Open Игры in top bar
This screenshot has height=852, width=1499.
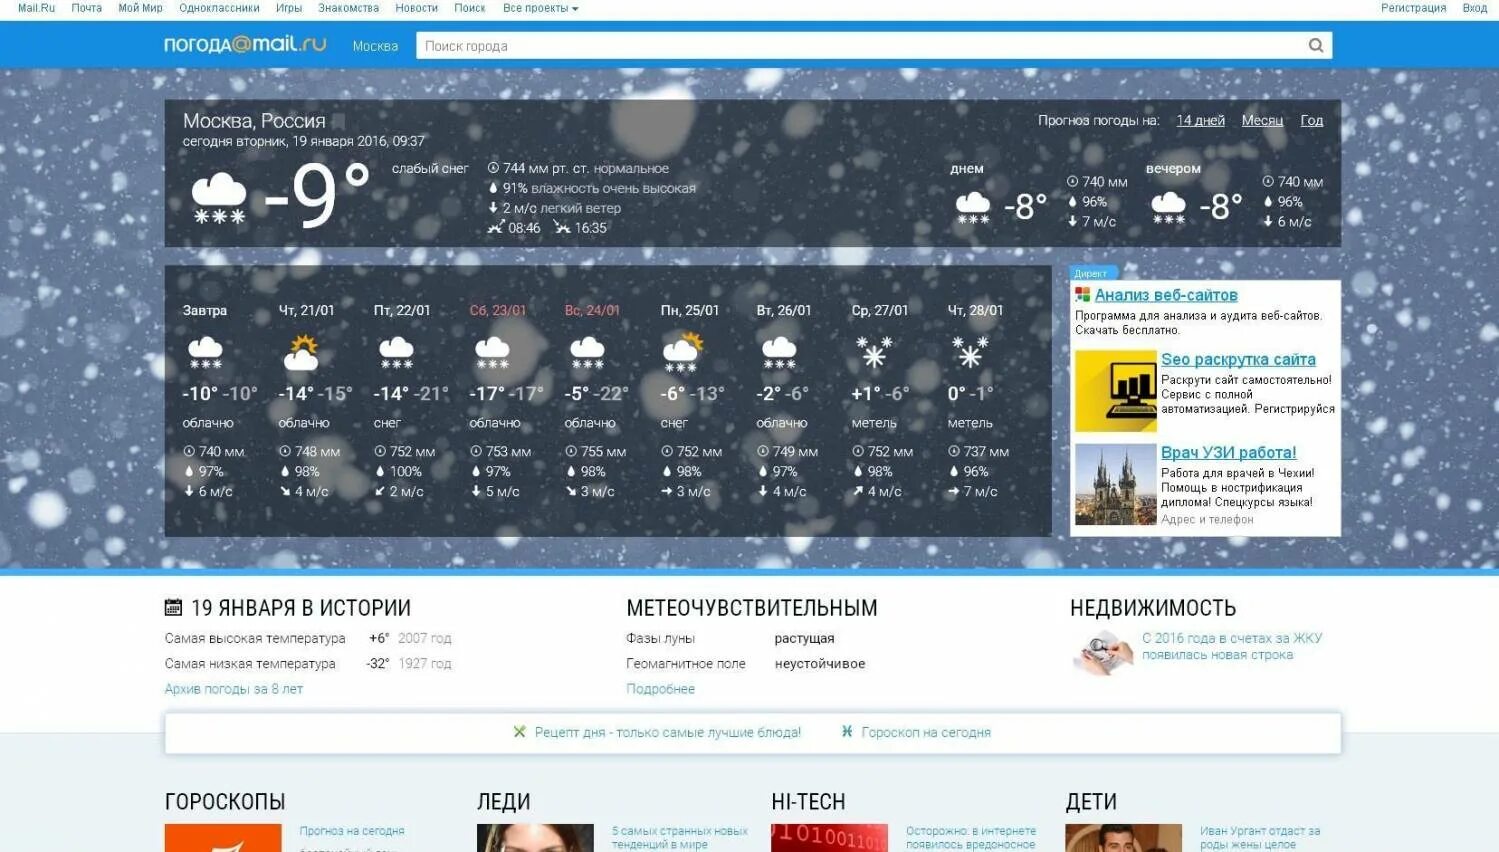[x=289, y=8]
